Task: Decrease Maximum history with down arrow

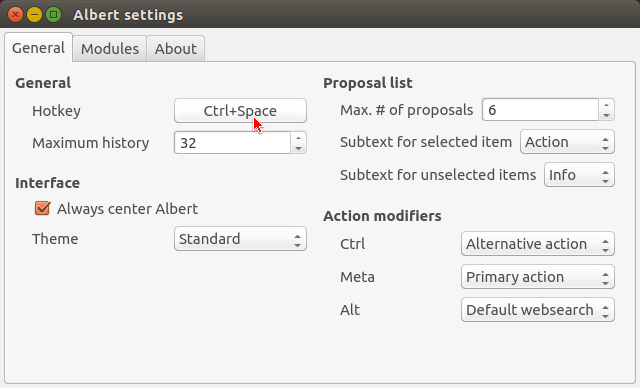Action: tap(298, 148)
